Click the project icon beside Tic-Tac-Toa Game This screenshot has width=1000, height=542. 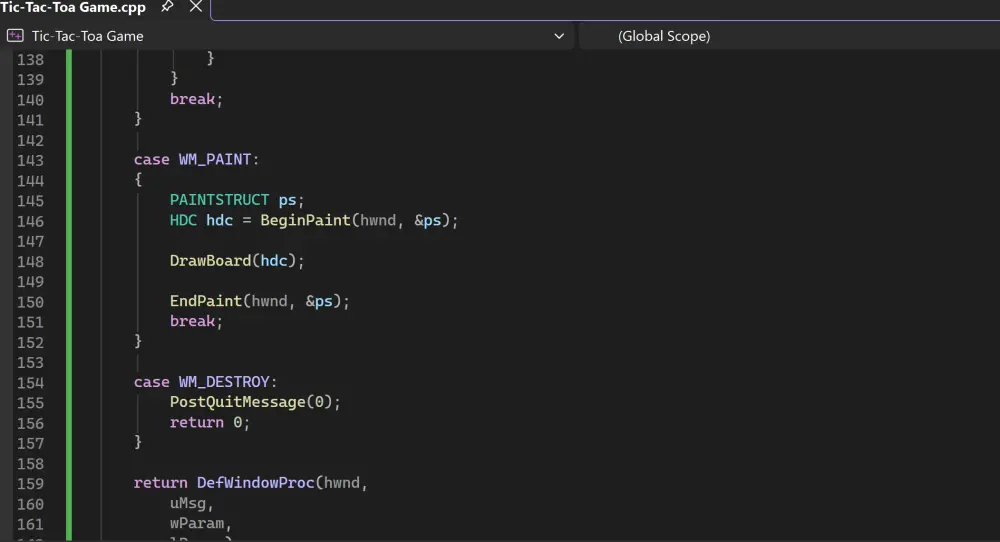[15, 36]
